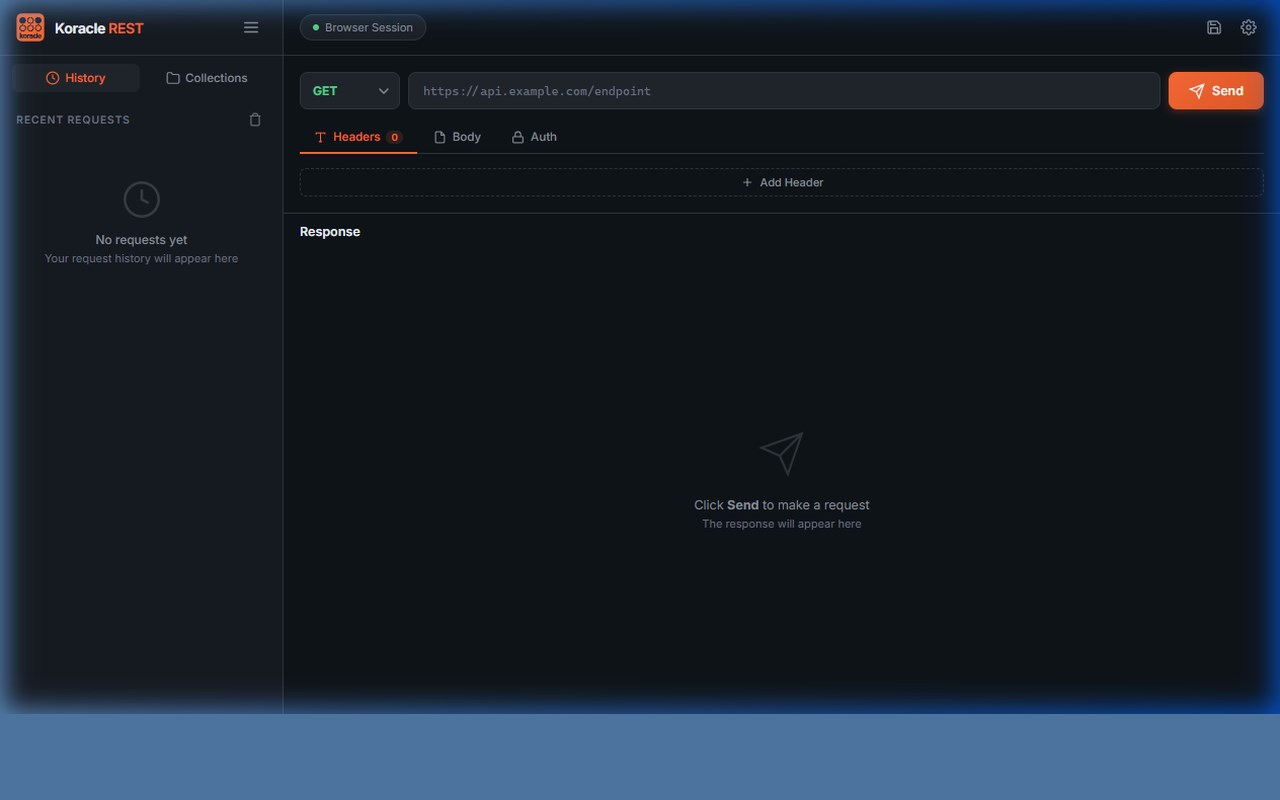Screen dimensions: 1280x800
Task: Clear history with trash icon
Action: coord(255,120)
